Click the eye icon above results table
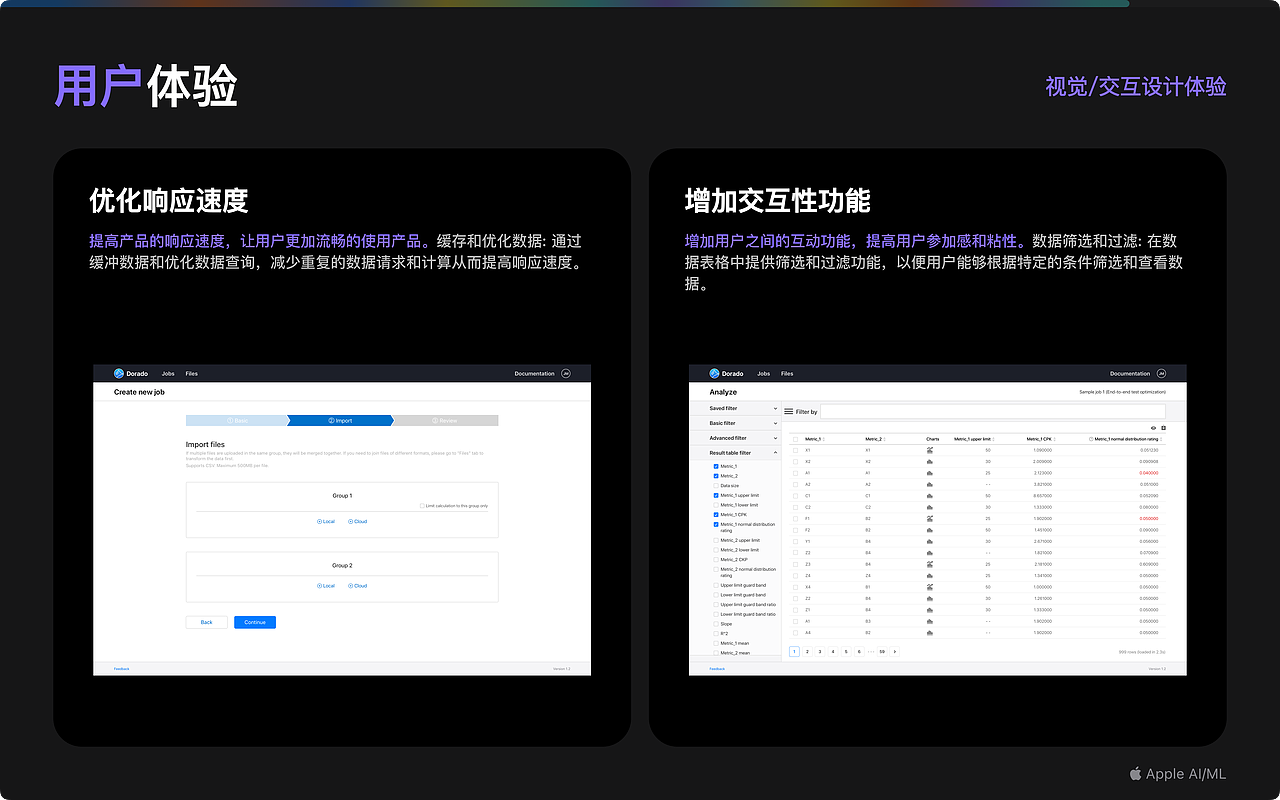The width and height of the screenshot is (1280, 800). pyautogui.click(x=1153, y=428)
